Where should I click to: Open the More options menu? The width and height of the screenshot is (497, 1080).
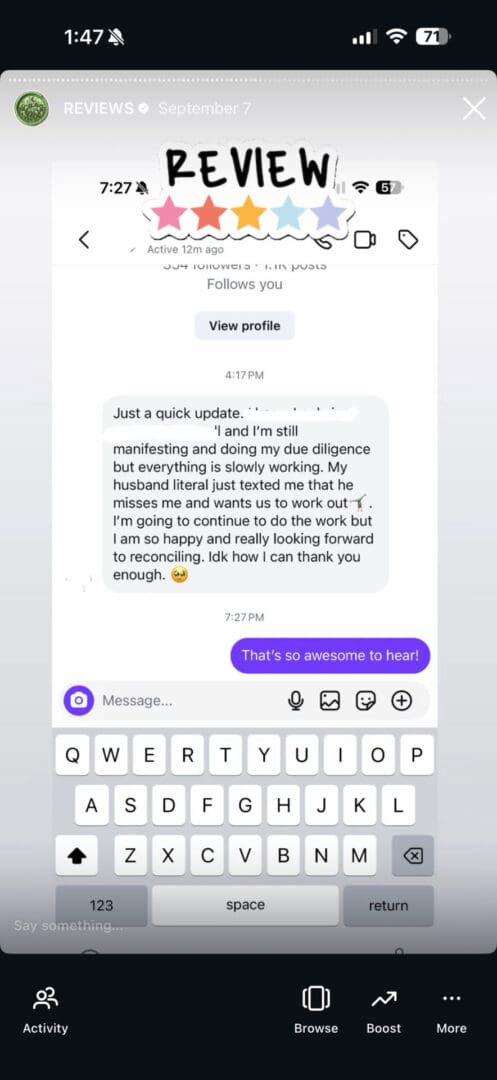click(x=452, y=998)
